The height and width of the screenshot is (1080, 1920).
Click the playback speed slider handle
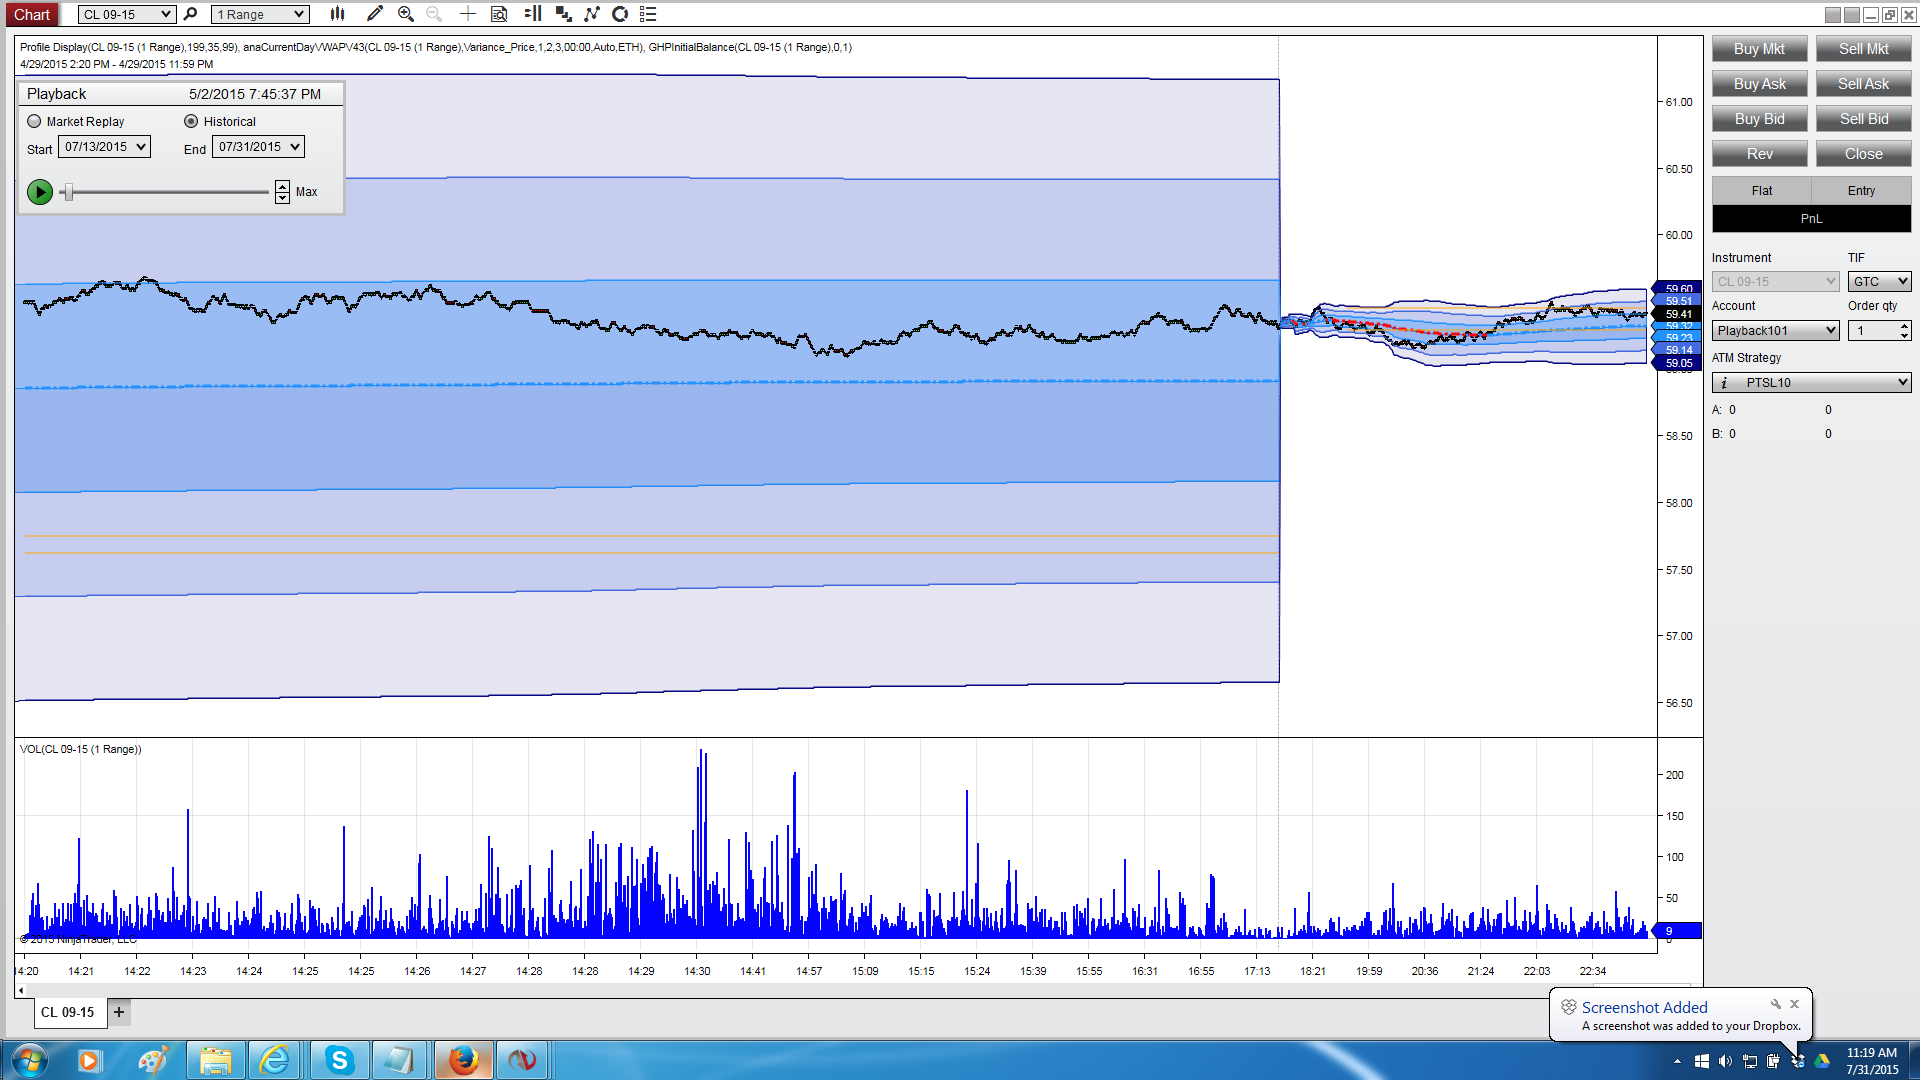click(68, 192)
